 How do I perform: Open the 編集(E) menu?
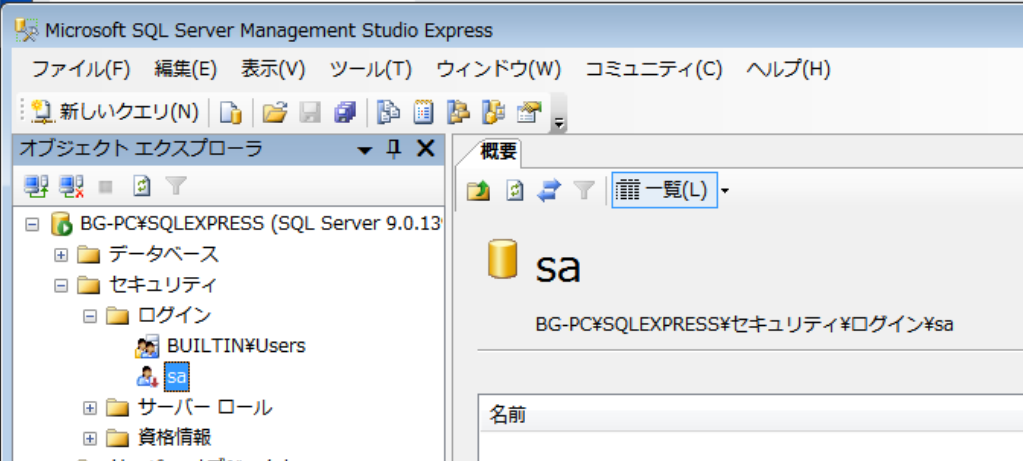pos(185,68)
